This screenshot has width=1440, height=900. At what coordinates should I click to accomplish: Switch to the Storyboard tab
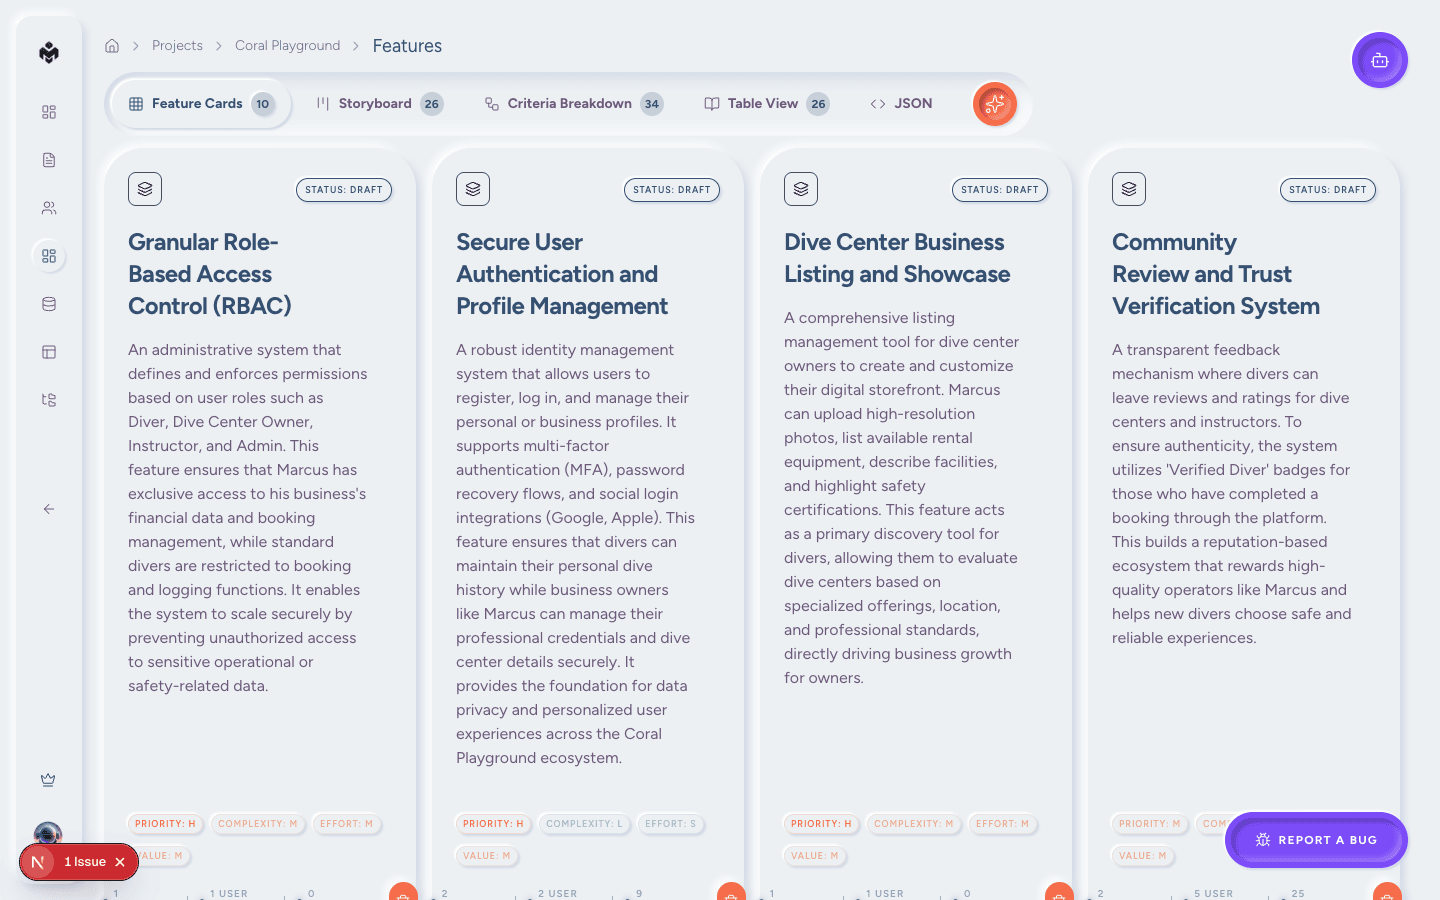(378, 104)
